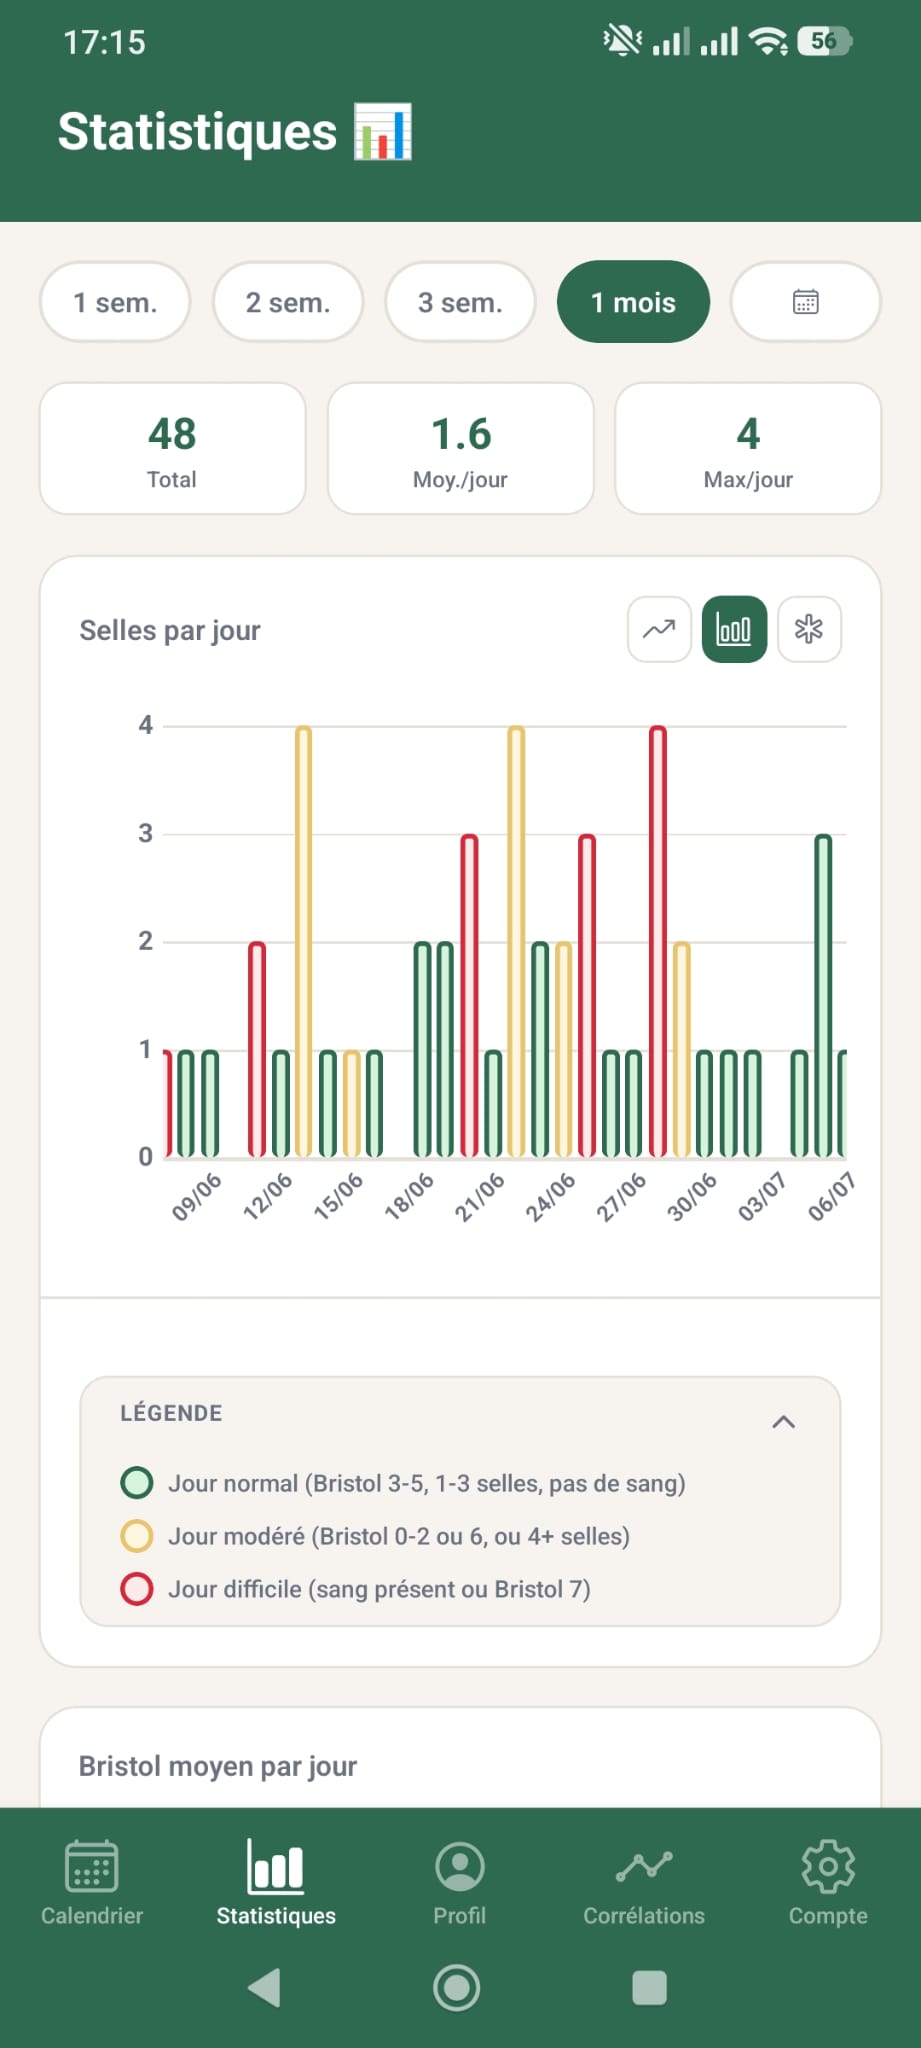Select the 1 sem. period filter

tap(115, 302)
